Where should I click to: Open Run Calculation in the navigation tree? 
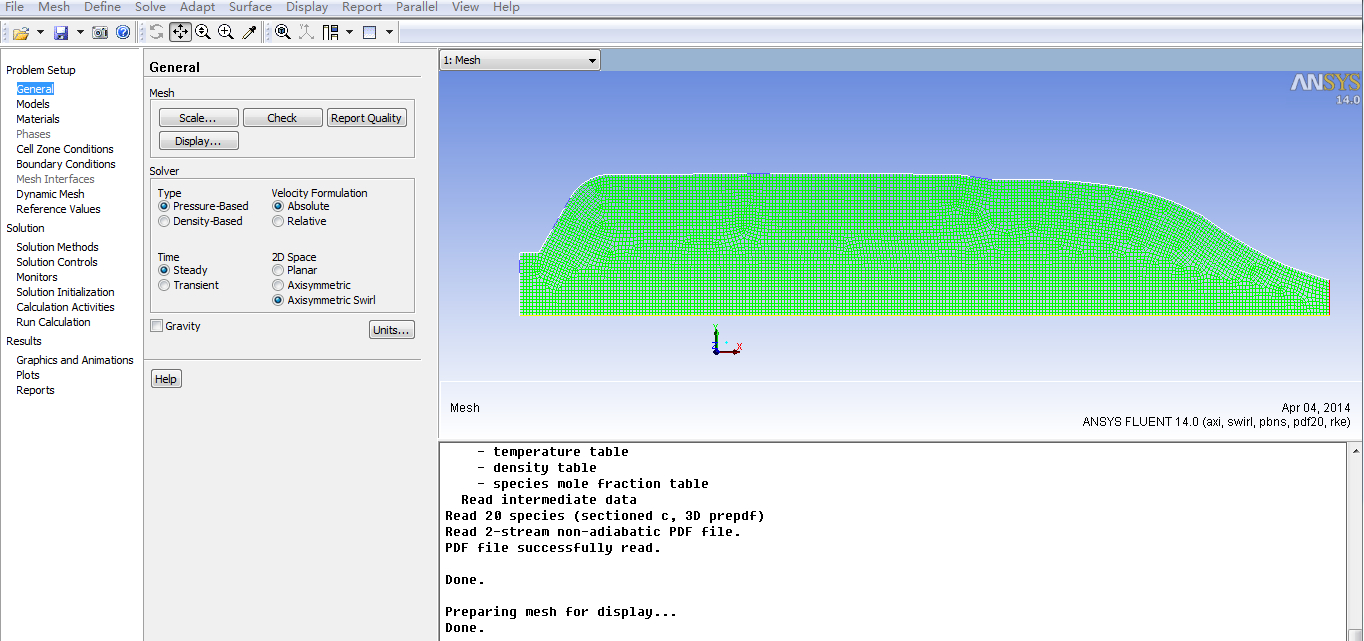(x=53, y=322)
